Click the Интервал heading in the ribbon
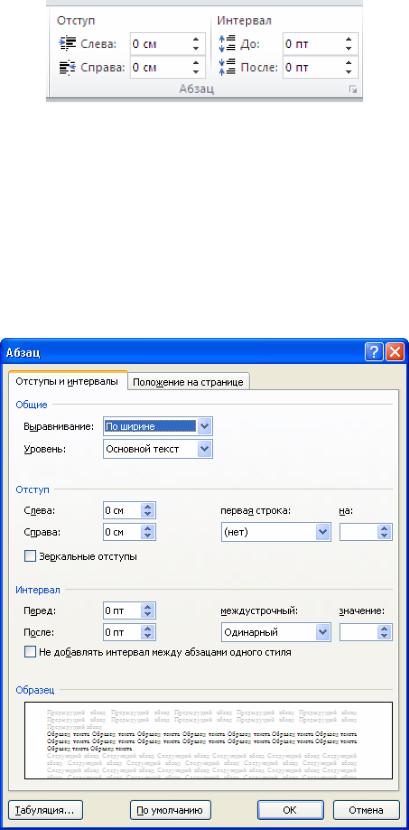Image resolution: width=409 pixels, height=830 pixels. (x=244, y=21)
